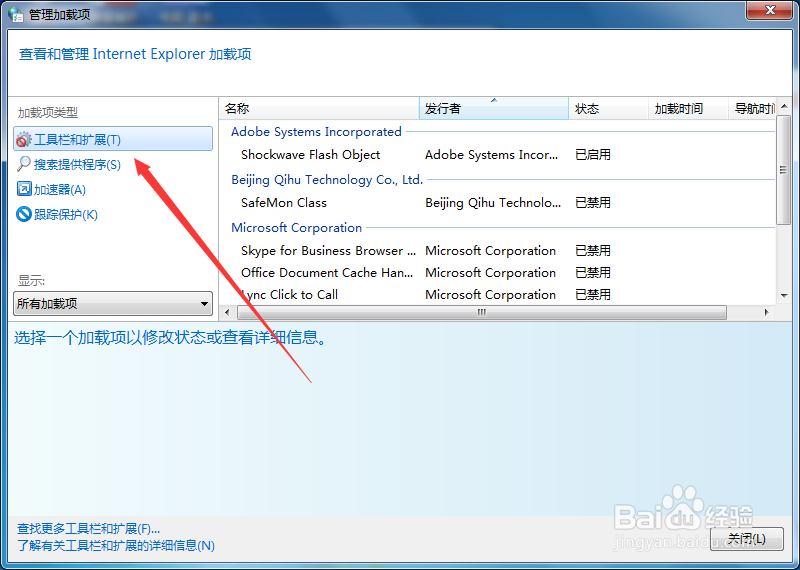Select 工具栏和扩展(T) add-on type

pyautogui.click(x=113, y=139)
